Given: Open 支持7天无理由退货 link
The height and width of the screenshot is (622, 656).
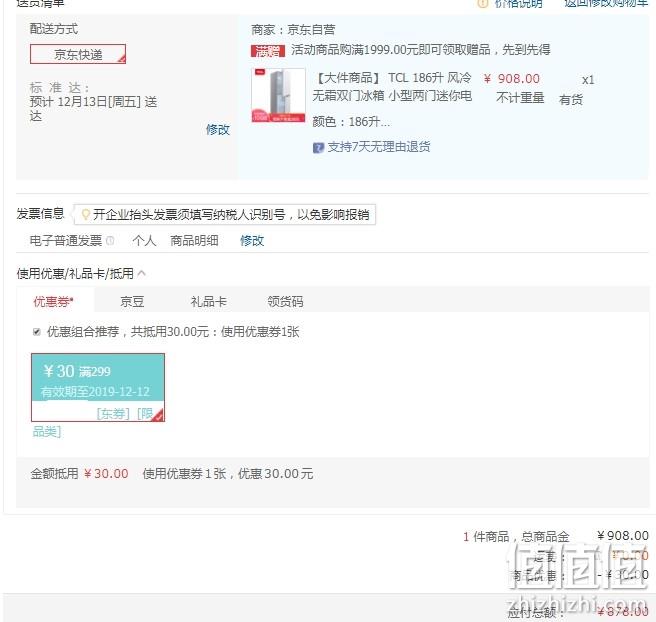Looking at the screenshot, I should (x=379, y=147).
